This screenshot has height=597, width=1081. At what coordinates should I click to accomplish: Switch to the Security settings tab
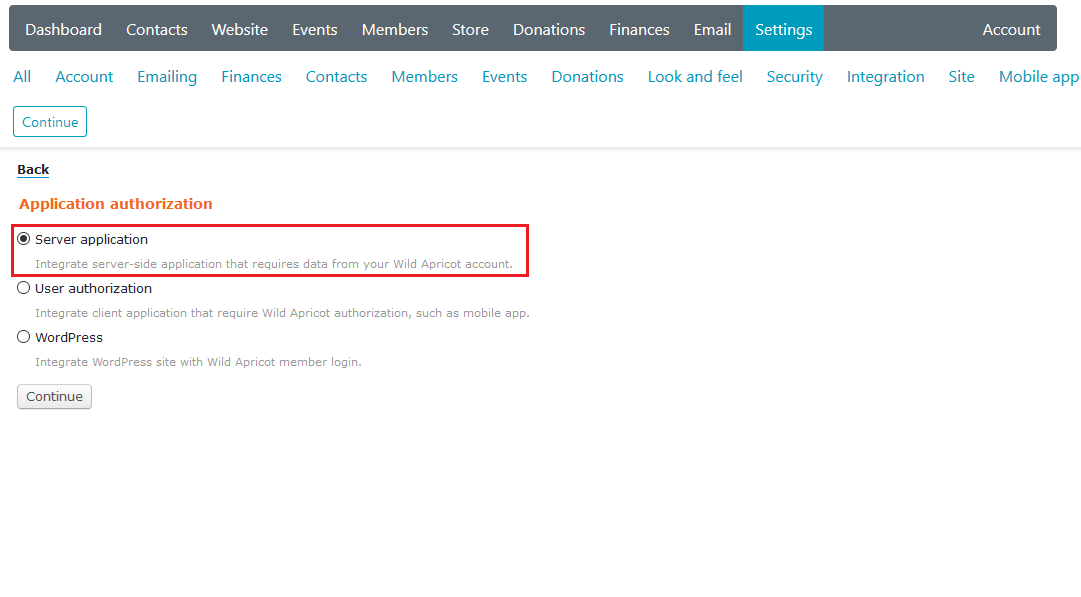(x=794, y=76)
